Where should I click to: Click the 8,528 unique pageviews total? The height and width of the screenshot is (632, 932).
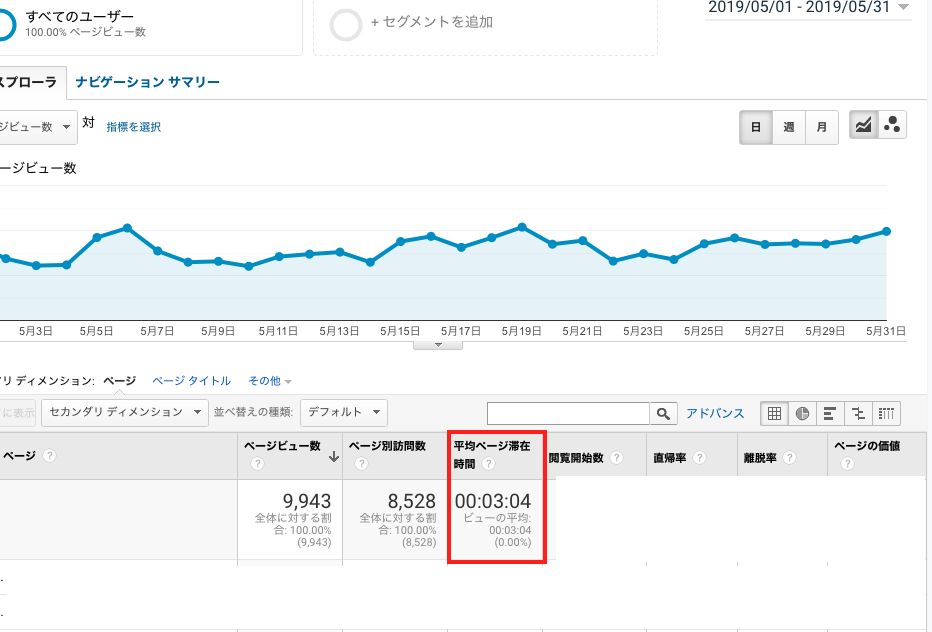pyautogui.click(x=411, y=501)
